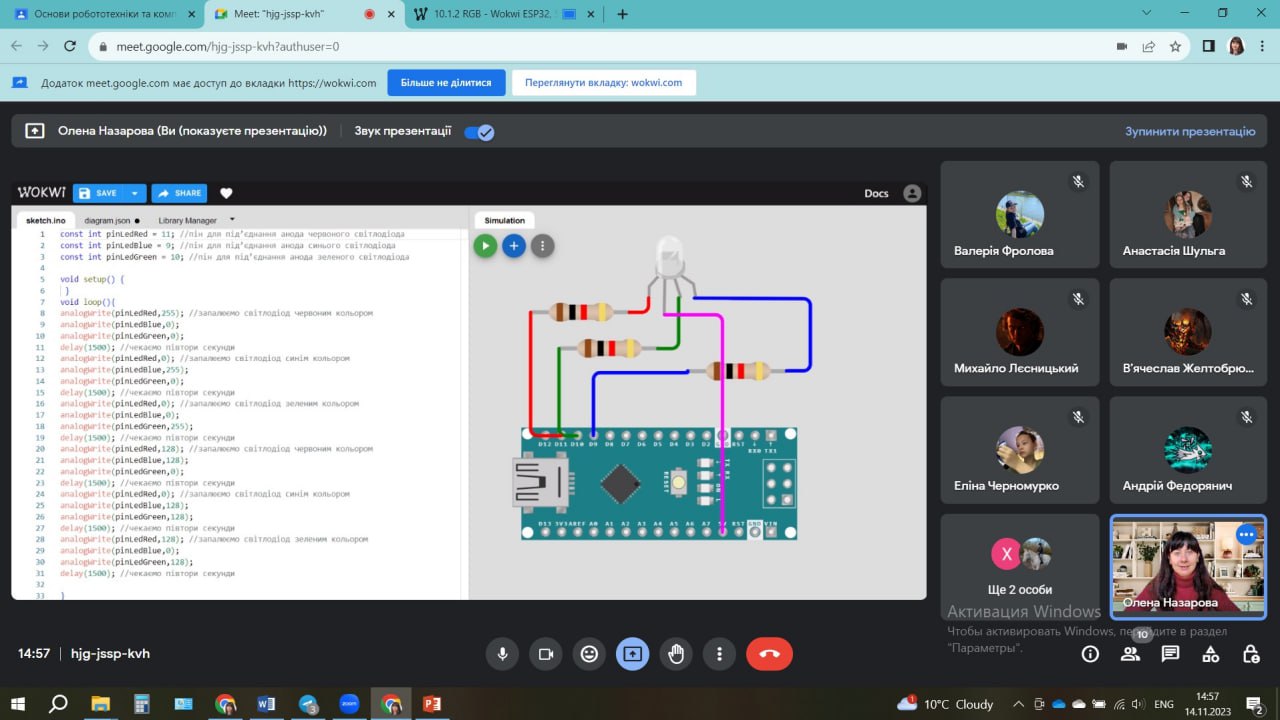Screen dimensions: 1280x720
Task: Show the participants list
Action: point(1130,654)
